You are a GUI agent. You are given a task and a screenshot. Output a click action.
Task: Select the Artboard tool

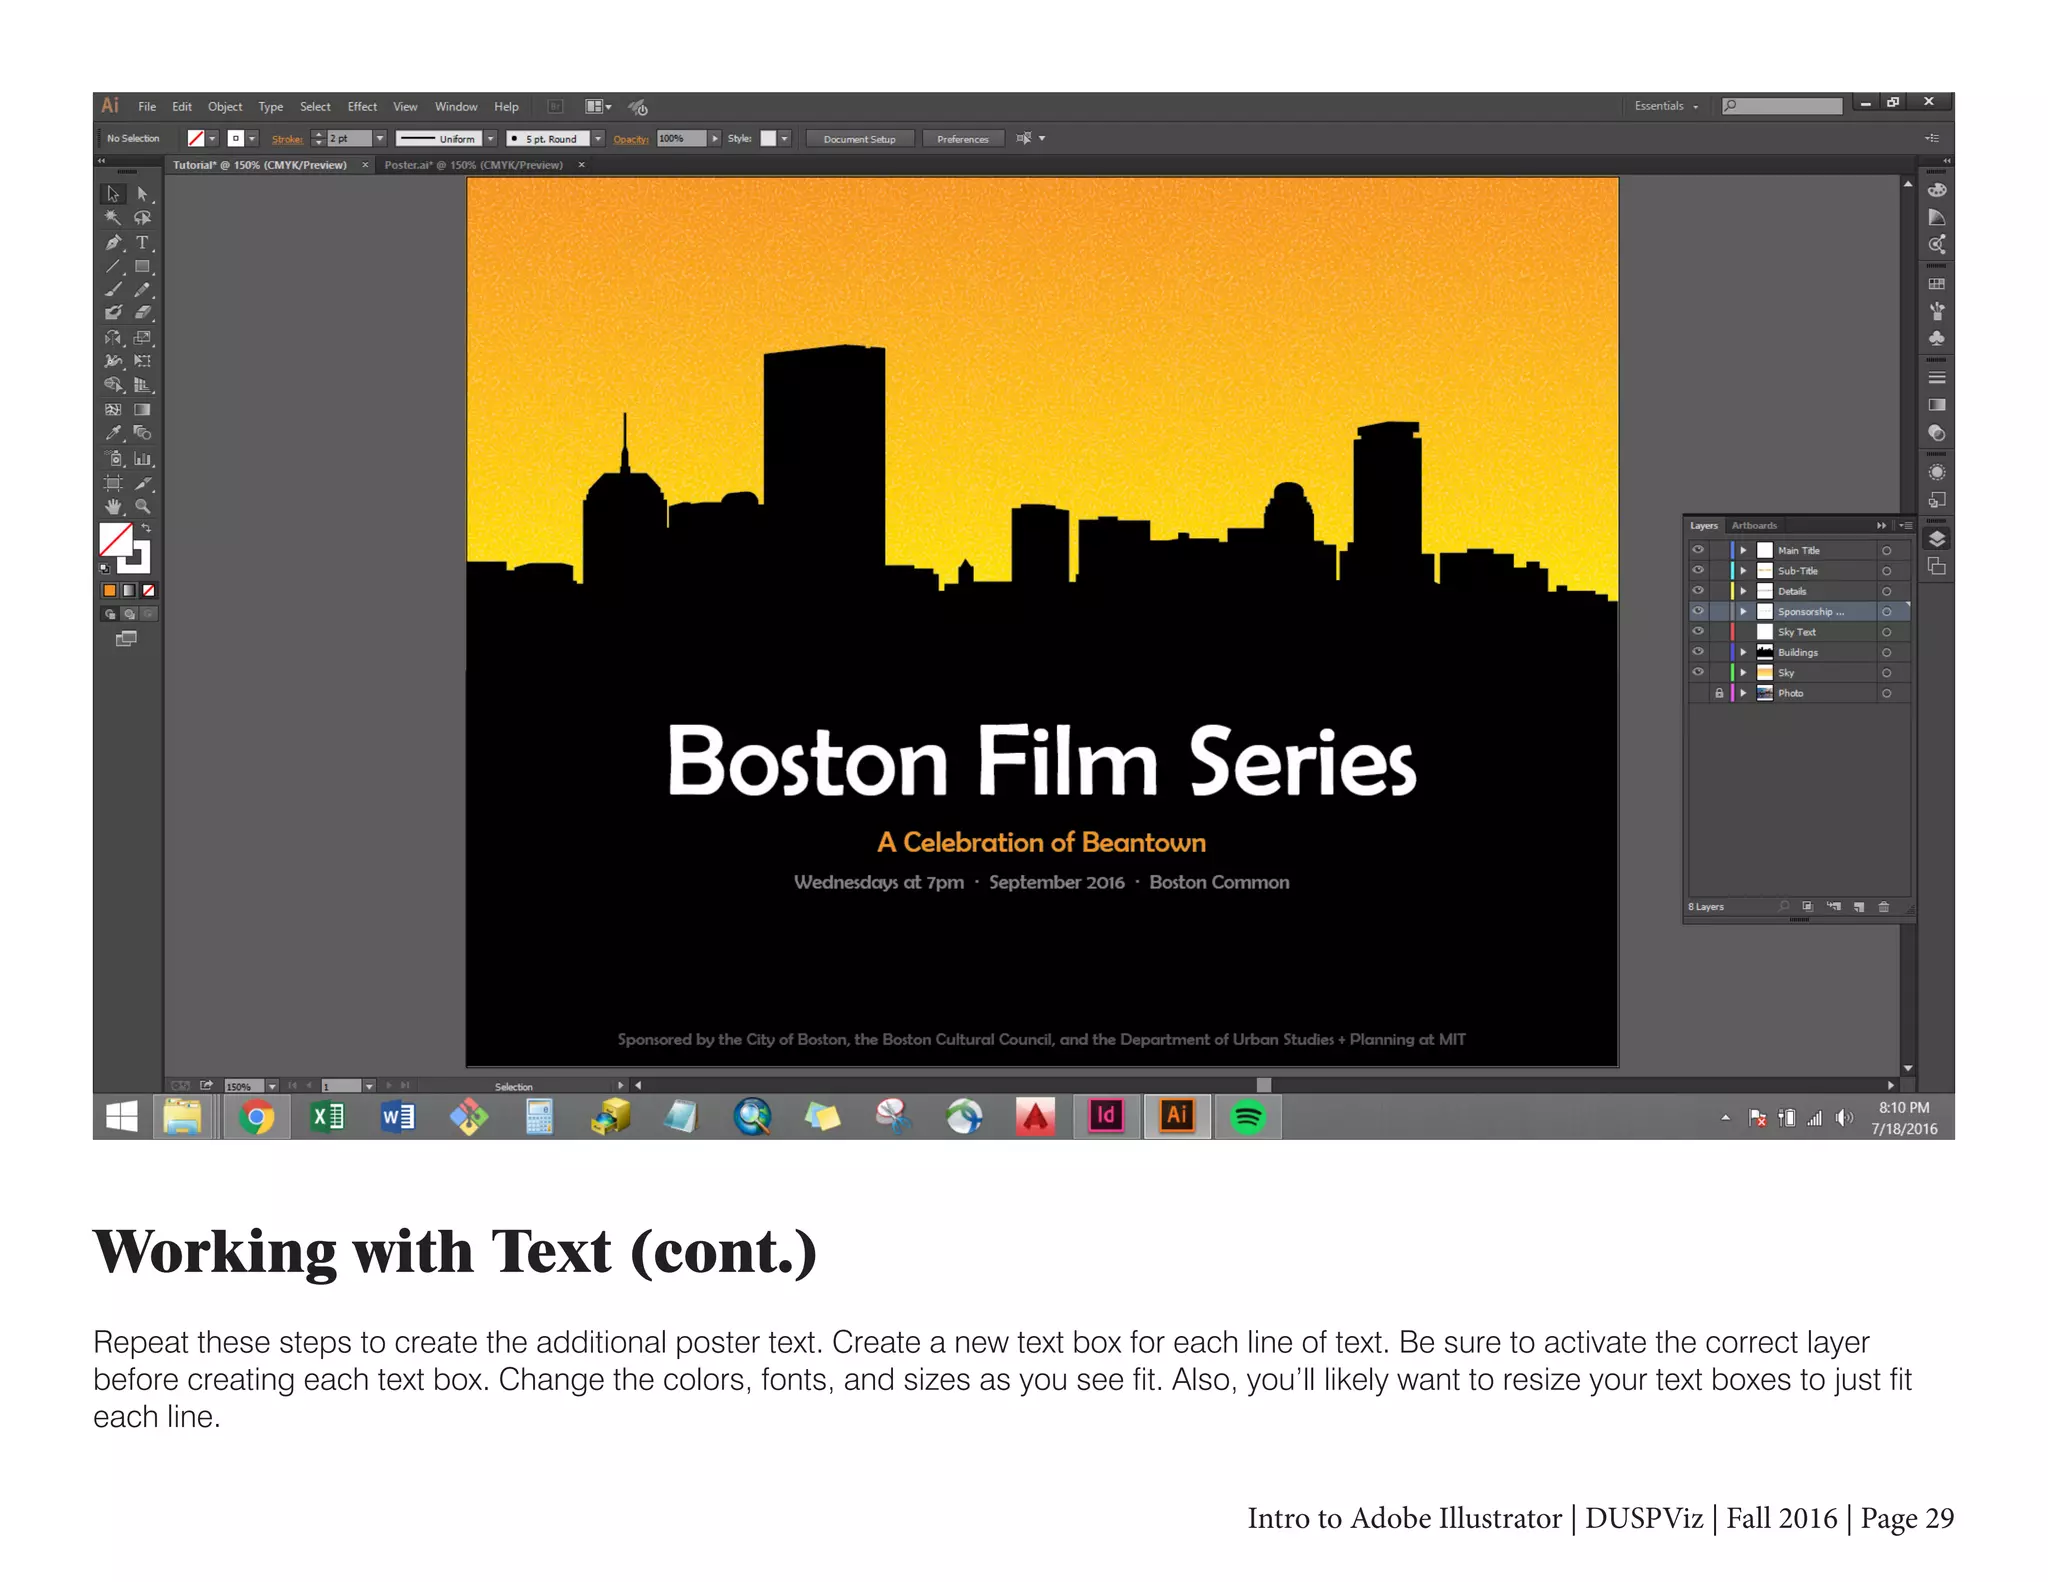click(113, 483)
